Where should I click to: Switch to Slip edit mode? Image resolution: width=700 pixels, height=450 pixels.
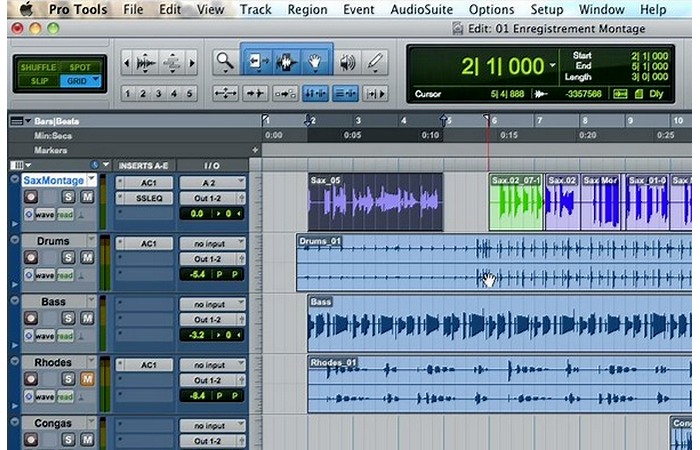(39, 80)
